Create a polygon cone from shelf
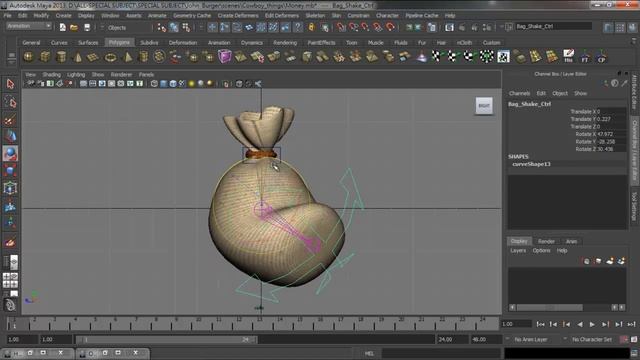 78,57
